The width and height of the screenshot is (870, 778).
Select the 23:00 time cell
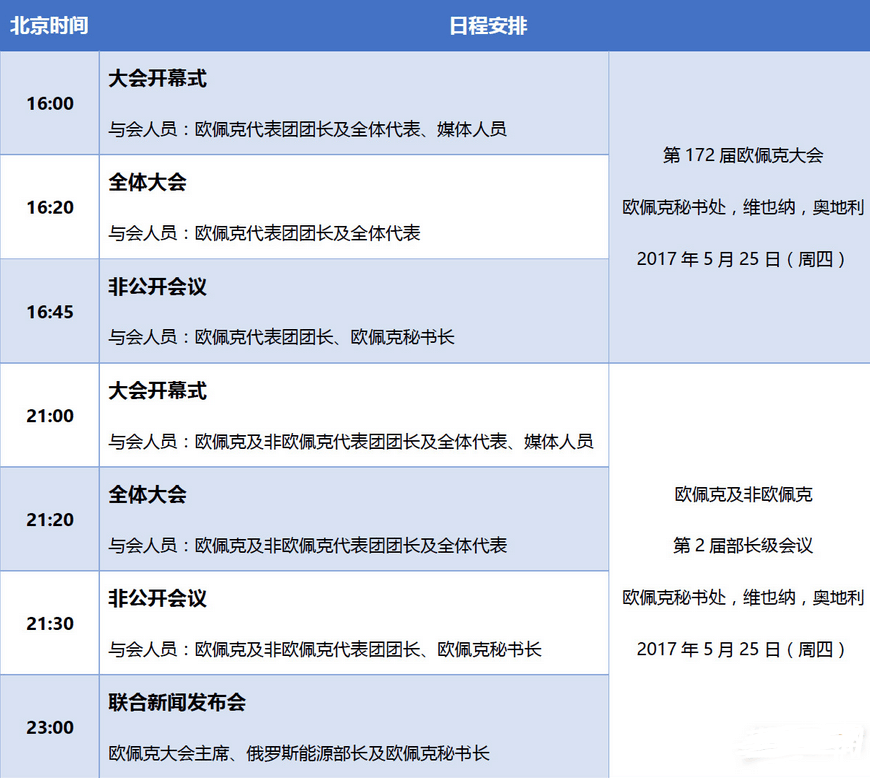[x=50, y=727]
